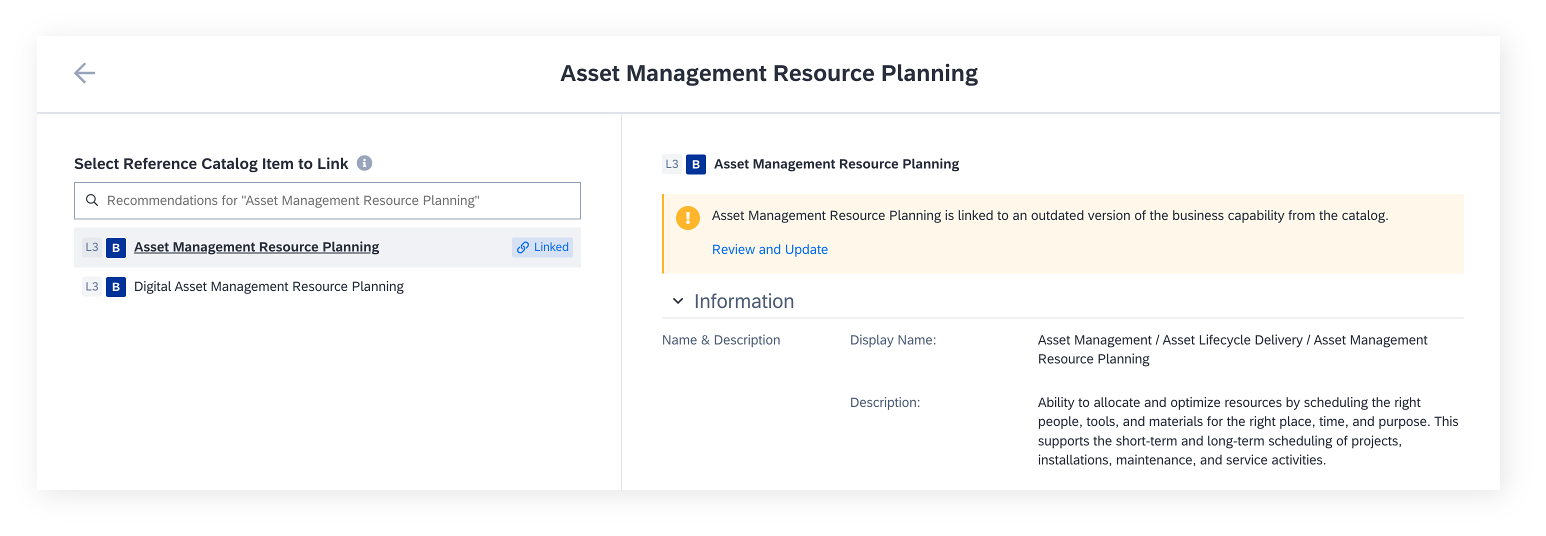Click the L3 level badge in detail header
Image resolution: width=1546 pixels, height=536 pixels.
pos(672,164)
